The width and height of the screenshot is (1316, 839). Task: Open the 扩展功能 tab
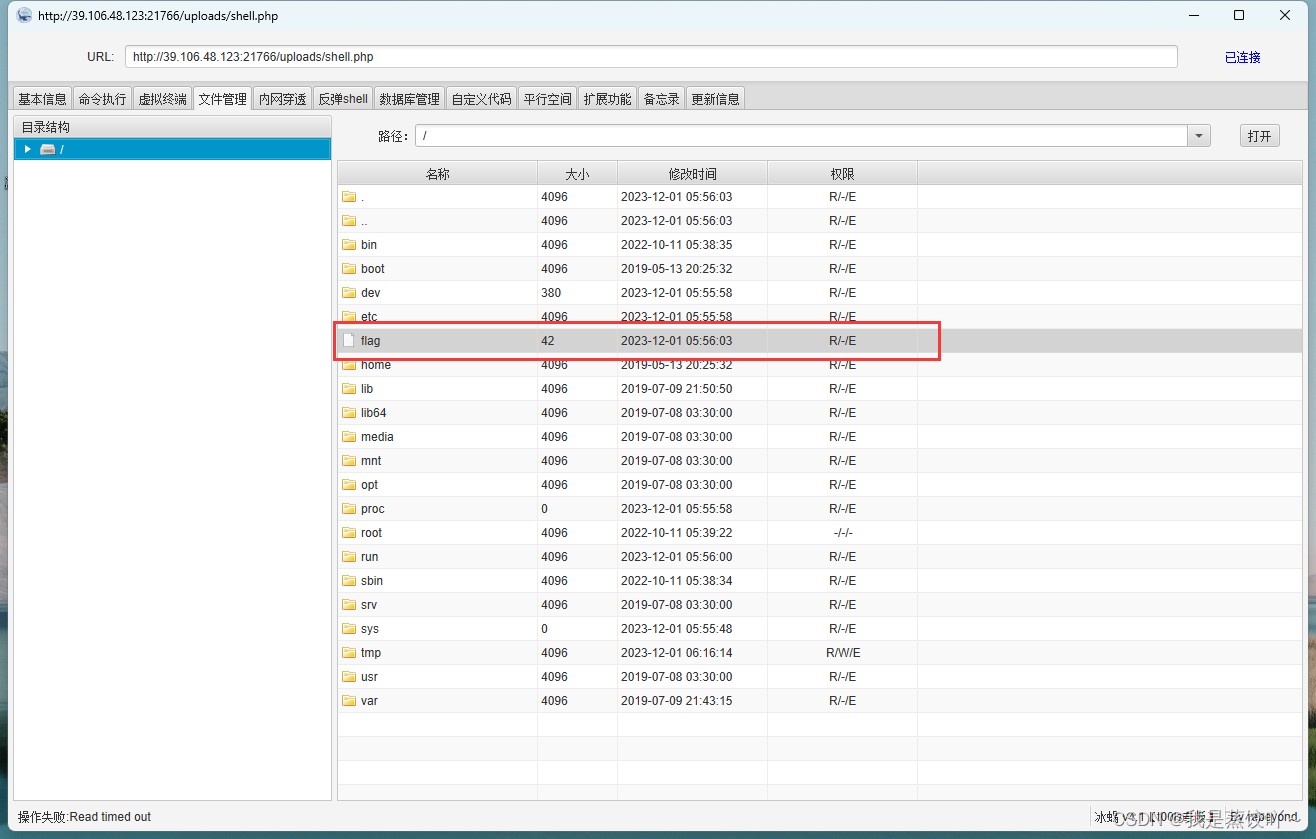pos(607,99)
